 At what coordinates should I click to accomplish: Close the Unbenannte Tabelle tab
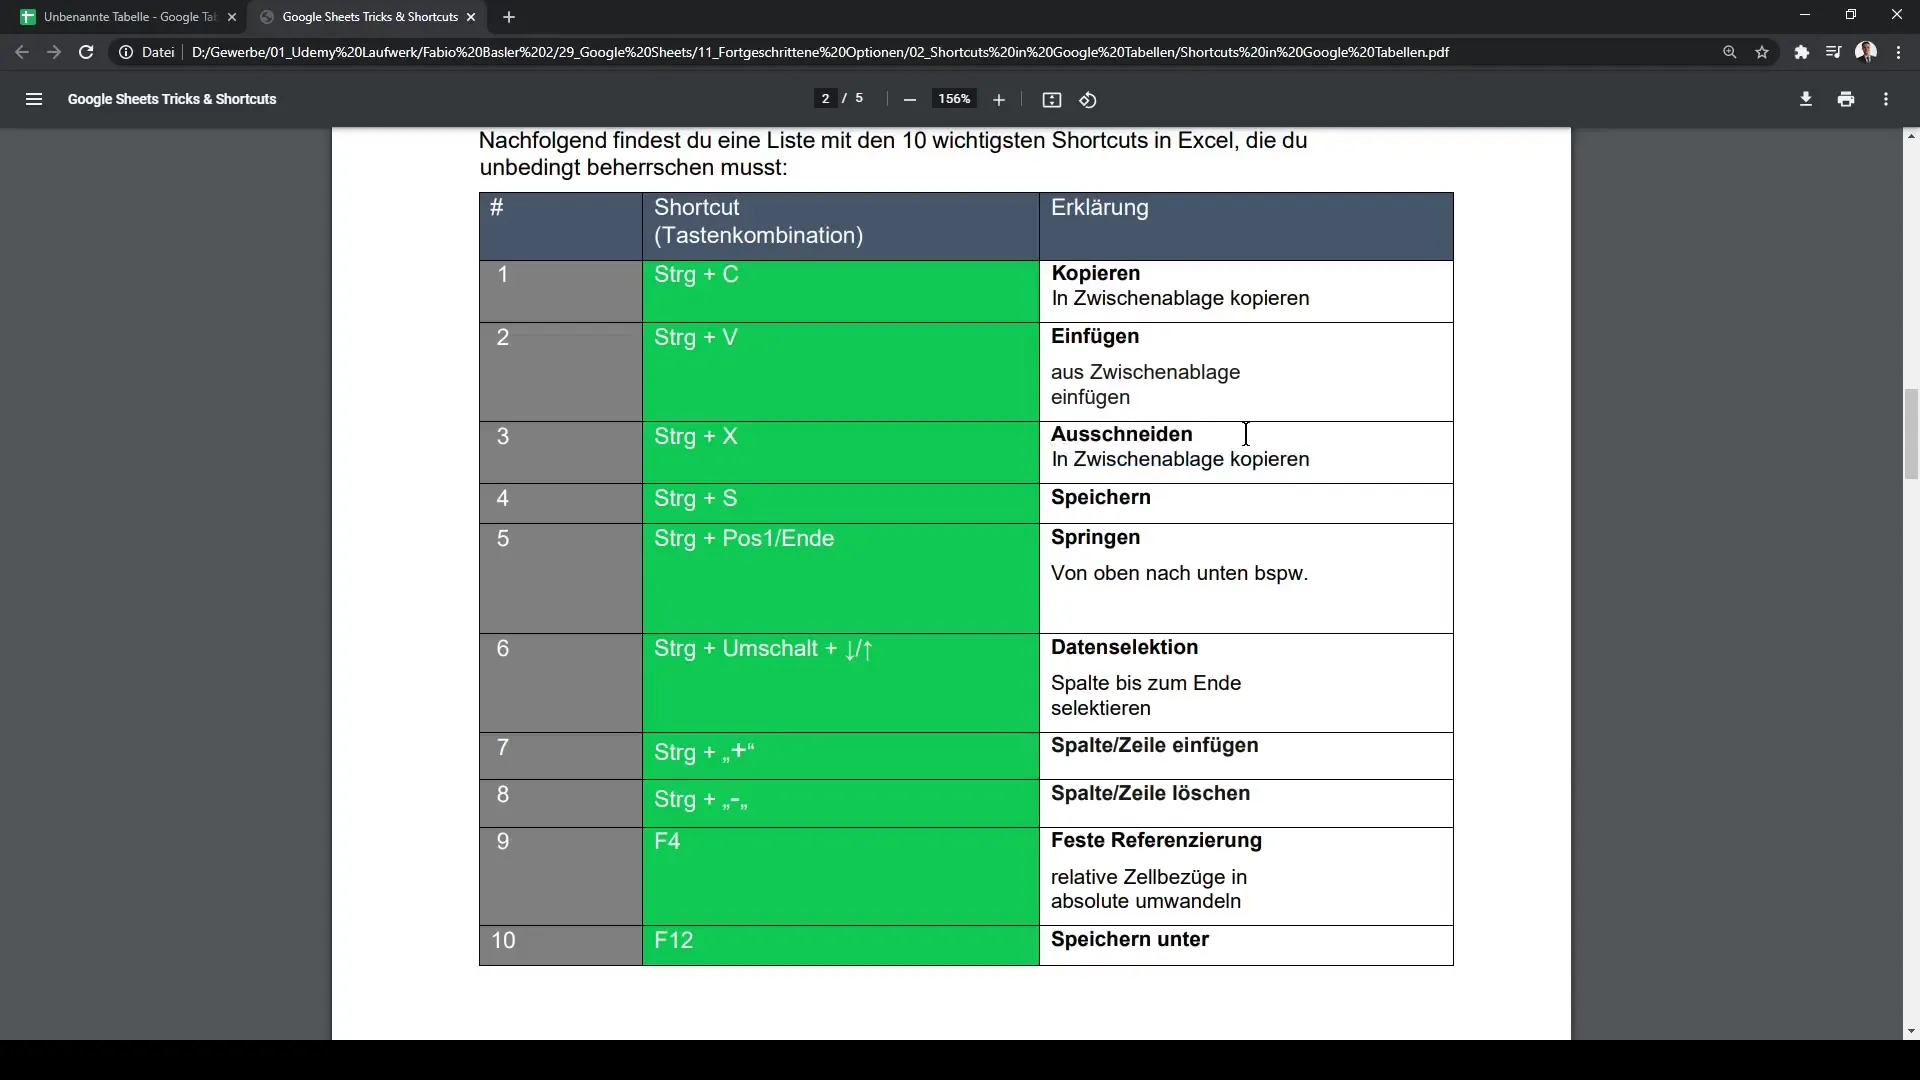tap(231, 17)
